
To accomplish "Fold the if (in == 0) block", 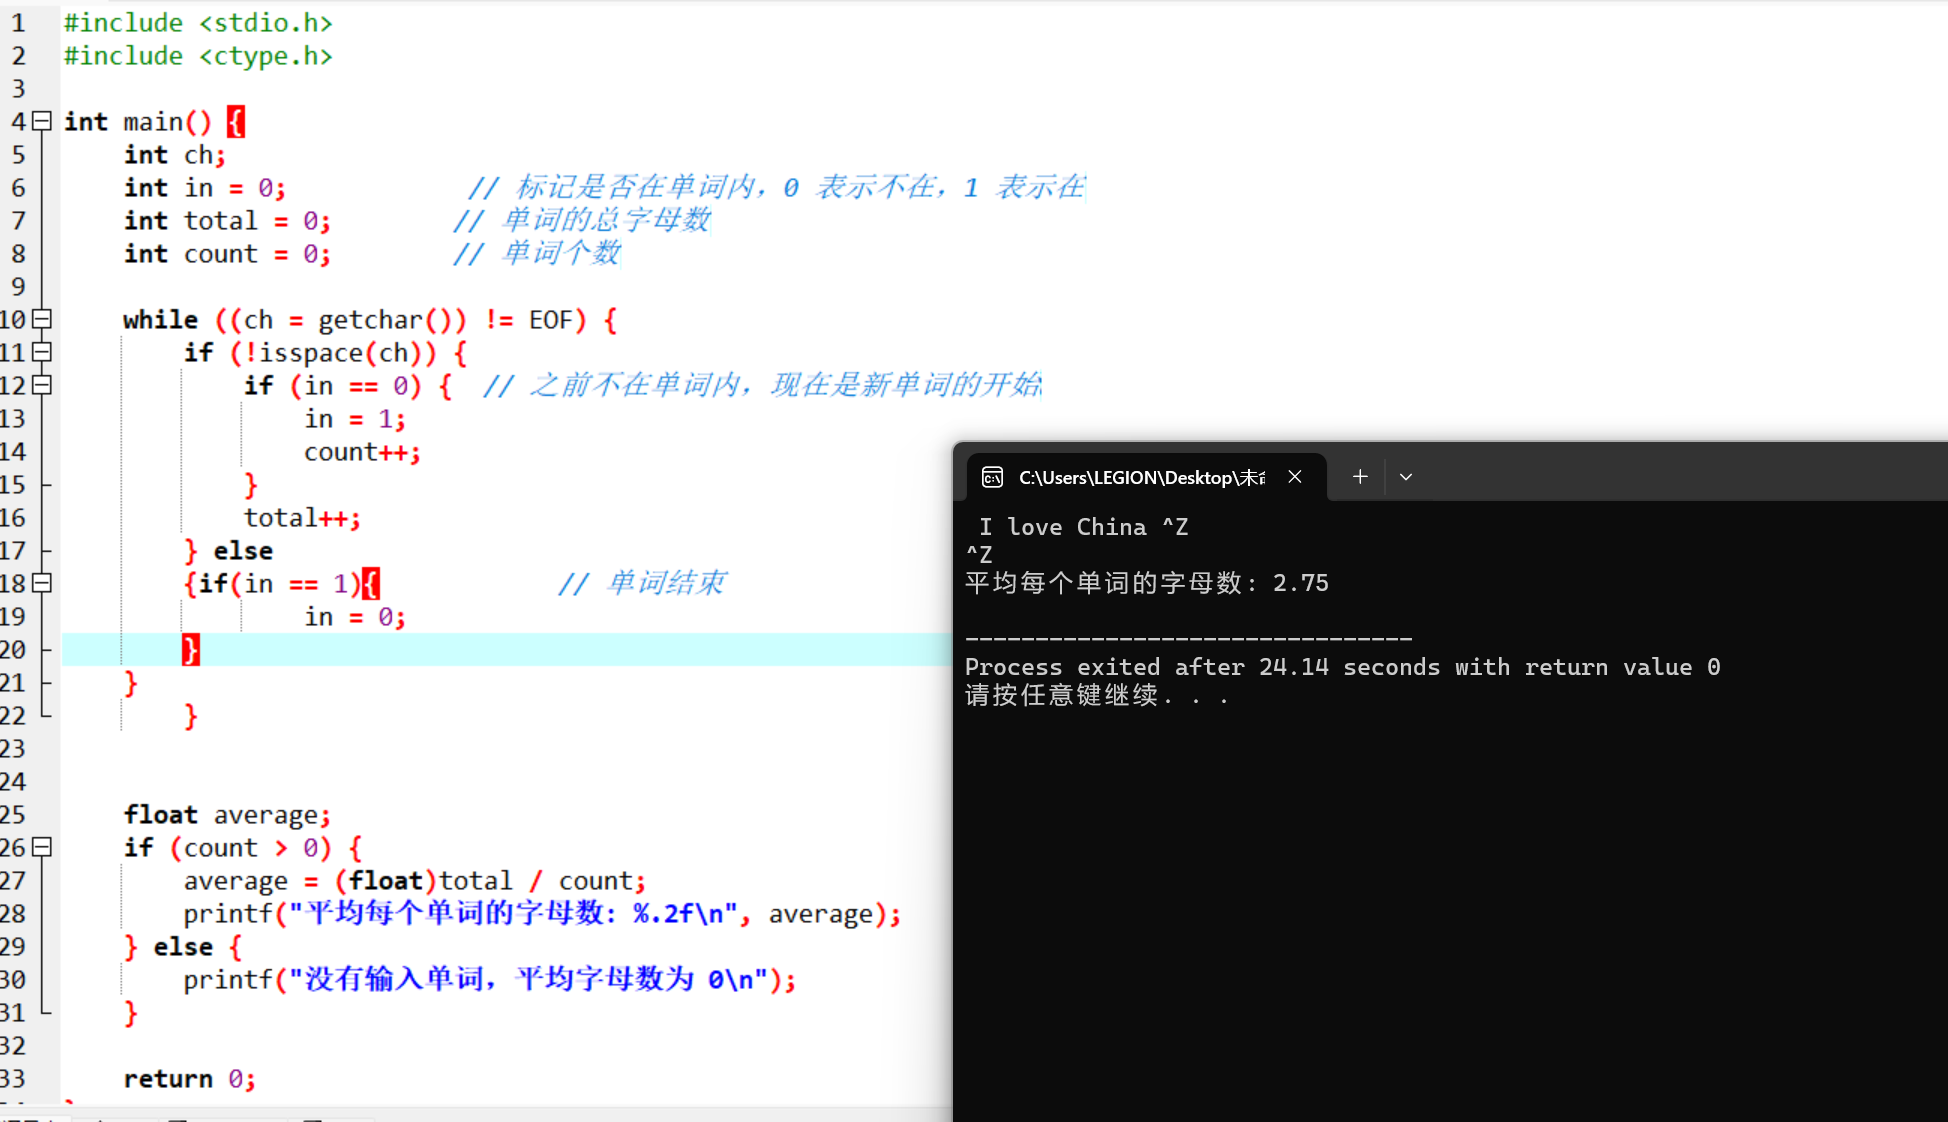I will click(42, 385).
